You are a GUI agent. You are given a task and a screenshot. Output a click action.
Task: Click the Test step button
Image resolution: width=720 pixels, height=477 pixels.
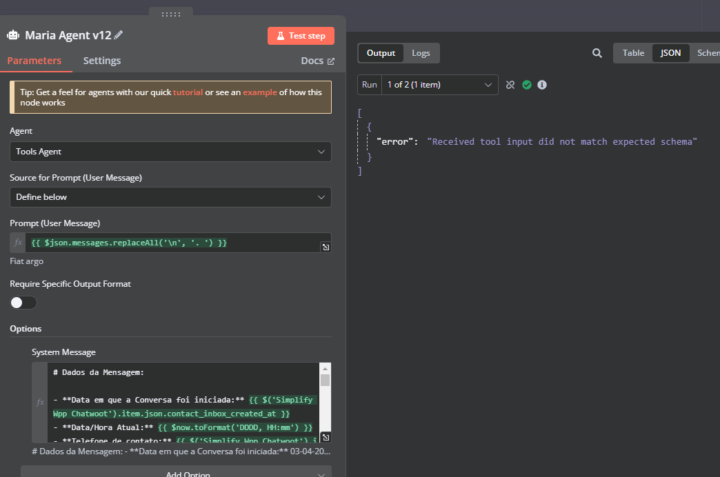click(301, 36)
